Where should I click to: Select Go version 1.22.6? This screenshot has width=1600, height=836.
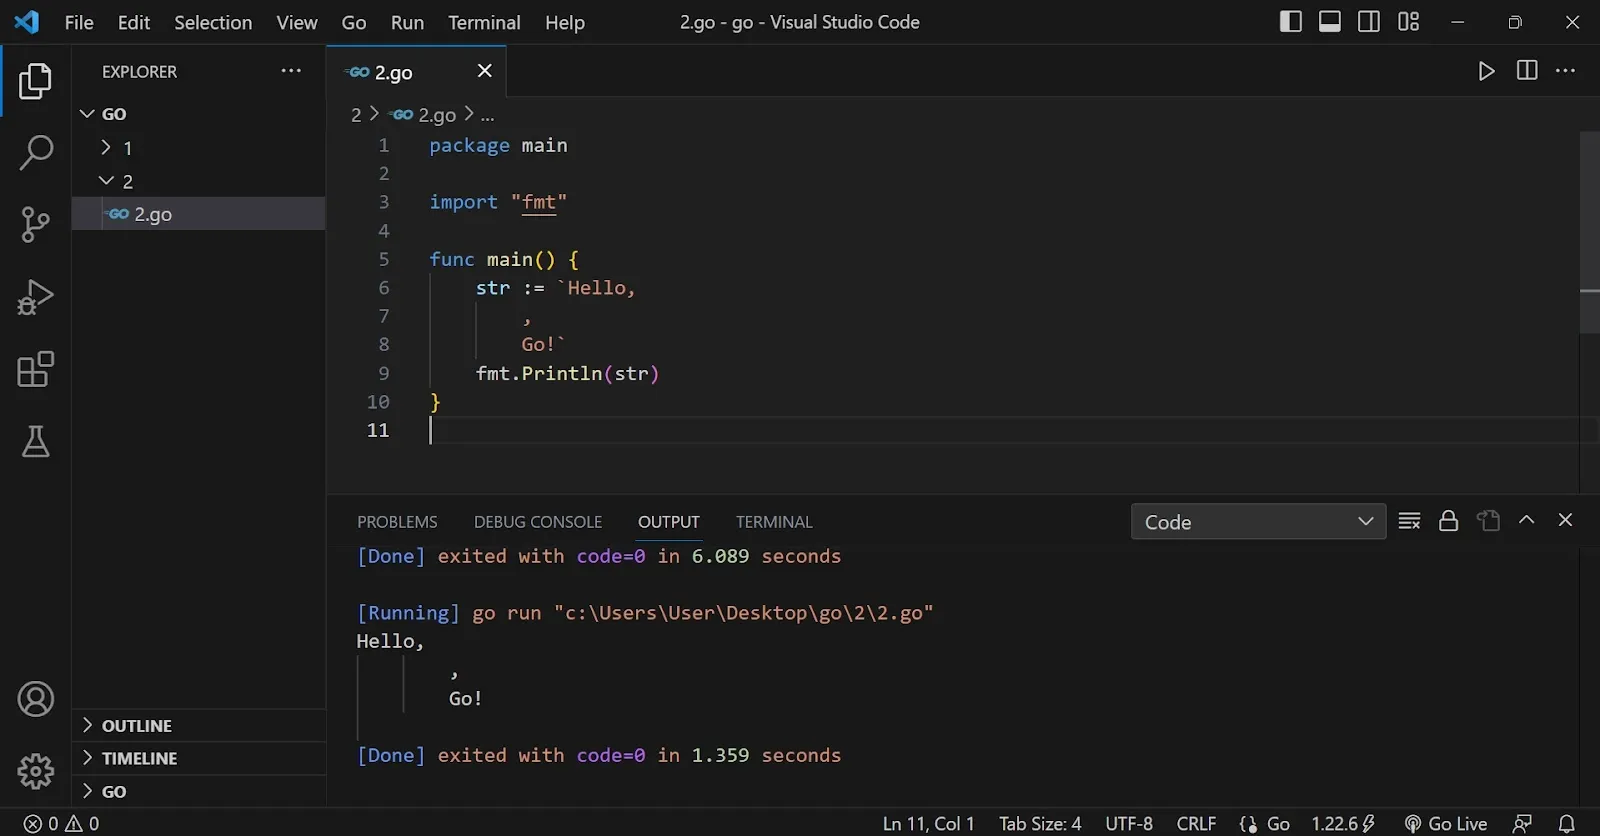(x=1343, y=824)
